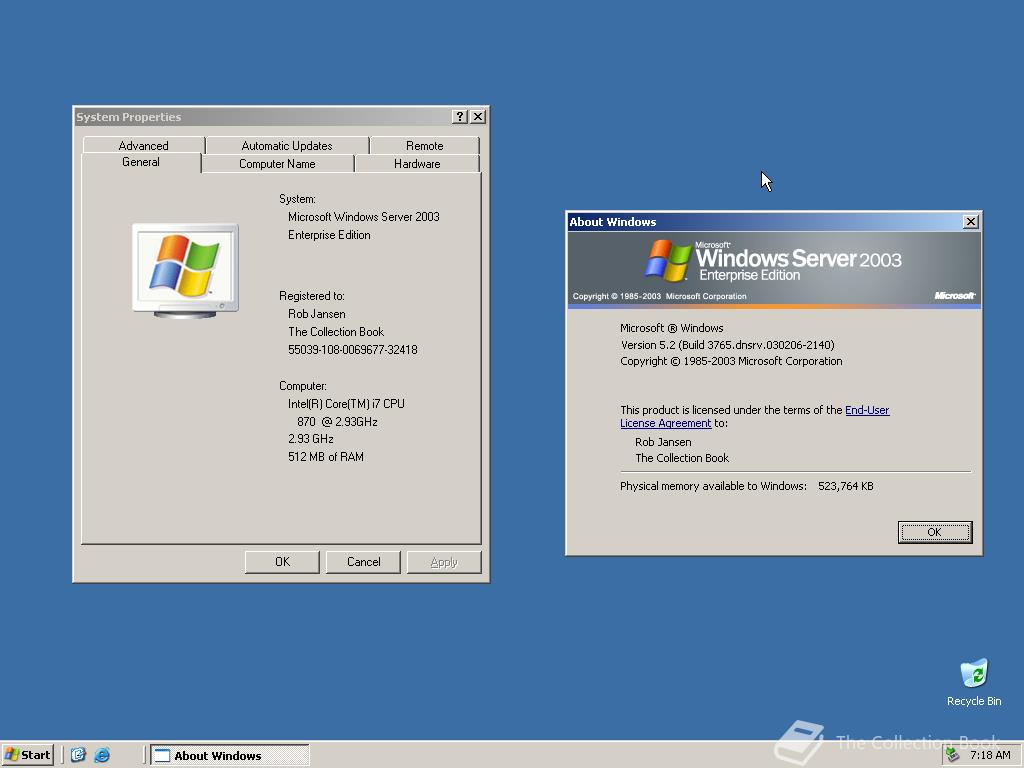Select the General tab

(141, 163)
